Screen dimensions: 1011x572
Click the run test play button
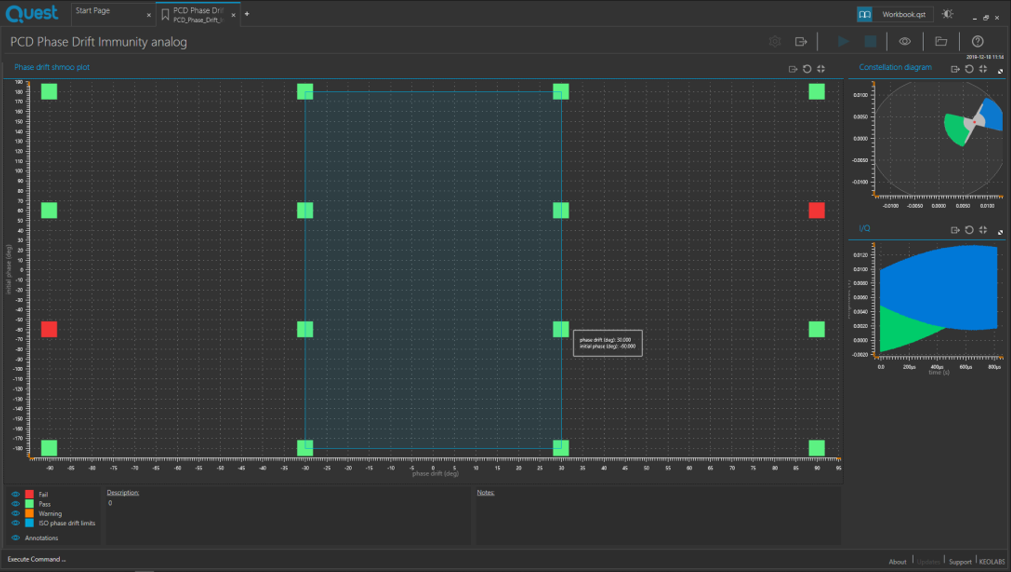843,42
